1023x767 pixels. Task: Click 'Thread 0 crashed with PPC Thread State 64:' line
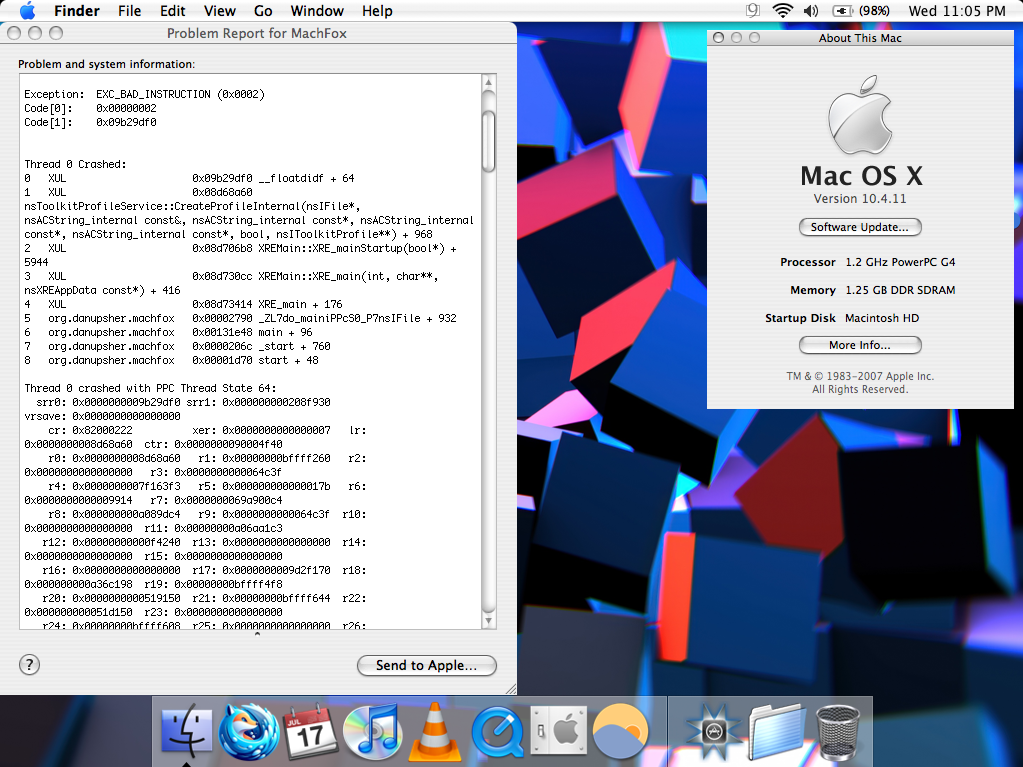[150, 388]
